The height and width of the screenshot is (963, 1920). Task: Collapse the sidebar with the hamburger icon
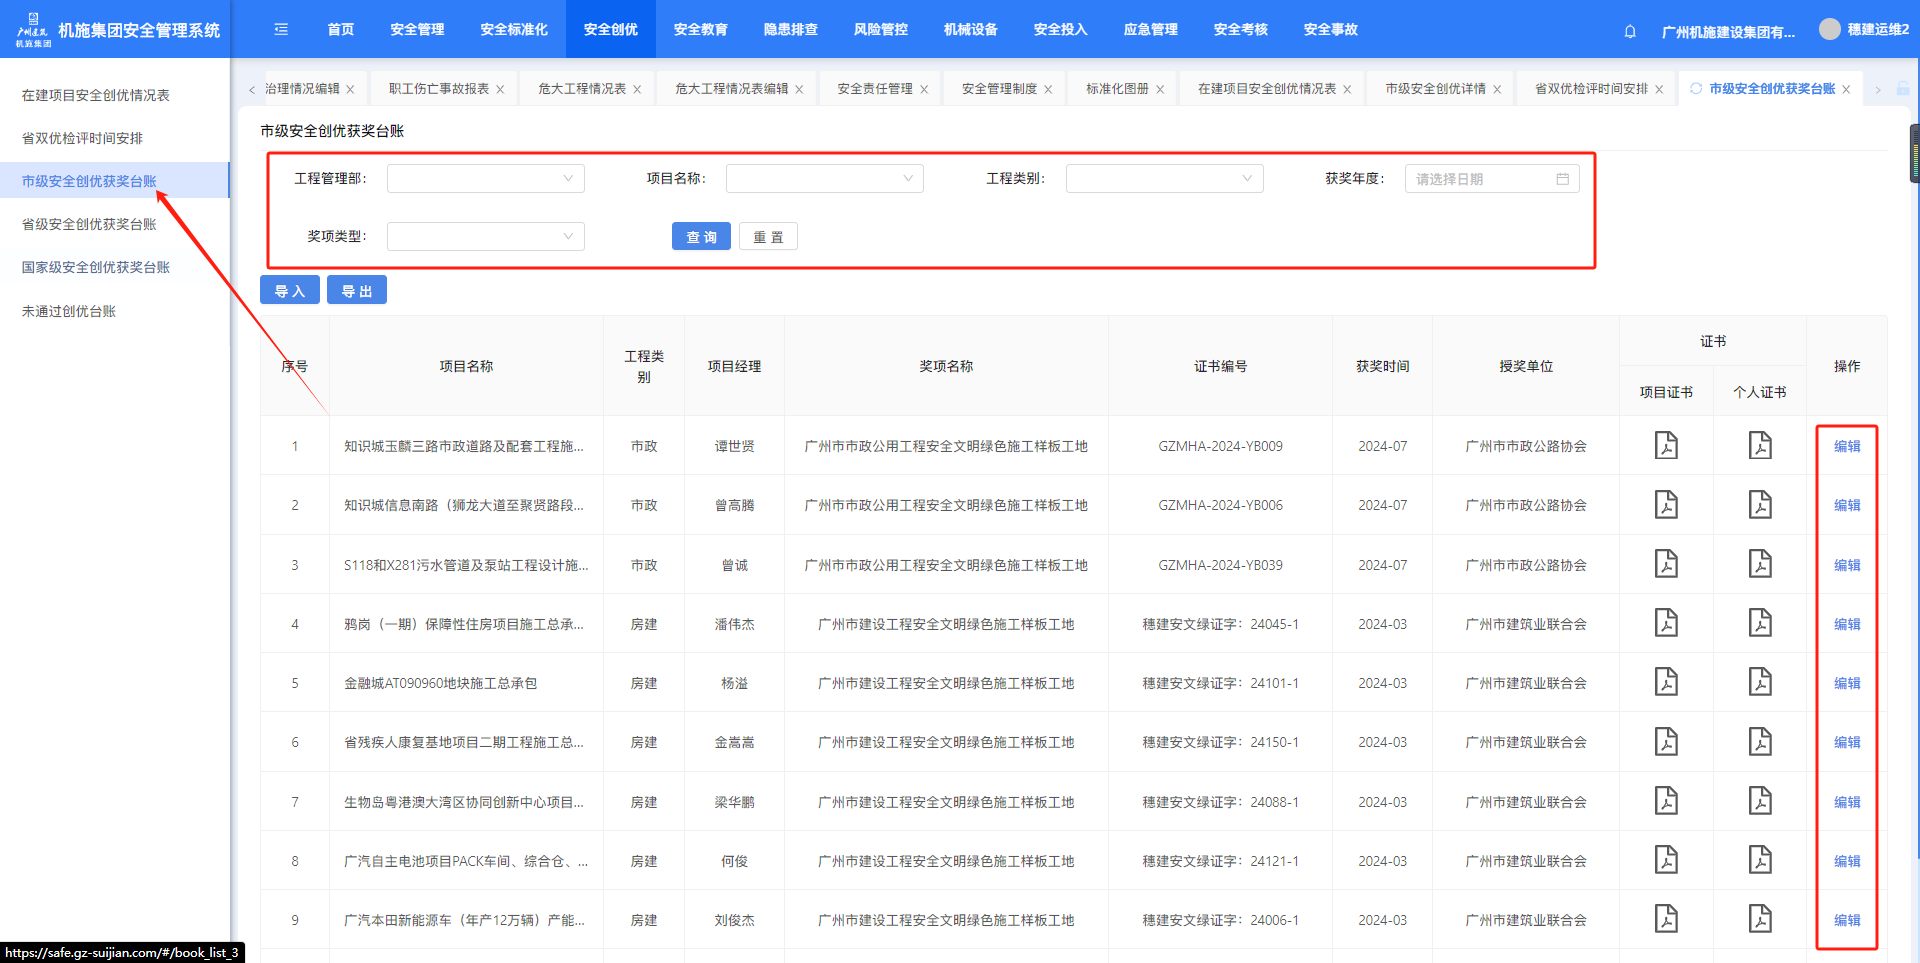click(281, 30)
